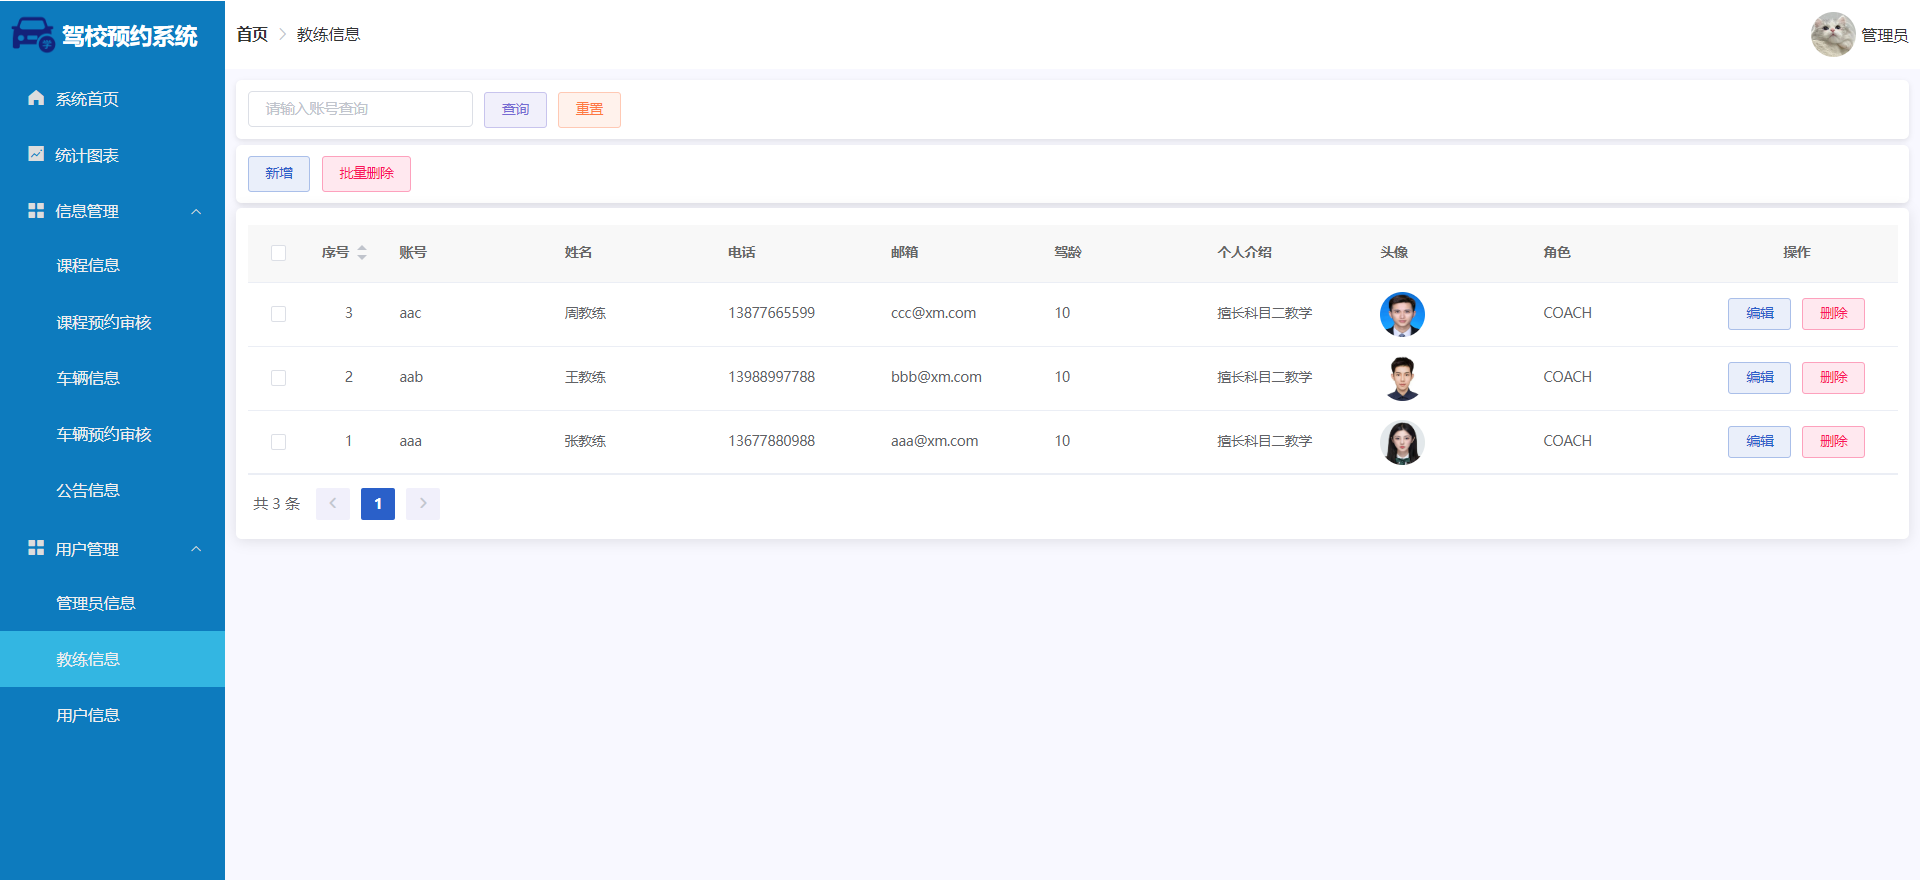This screenshot has width=1920, height=880.
Task: Open 课程预约审核 in the sidebar
Action: (112, 322)
